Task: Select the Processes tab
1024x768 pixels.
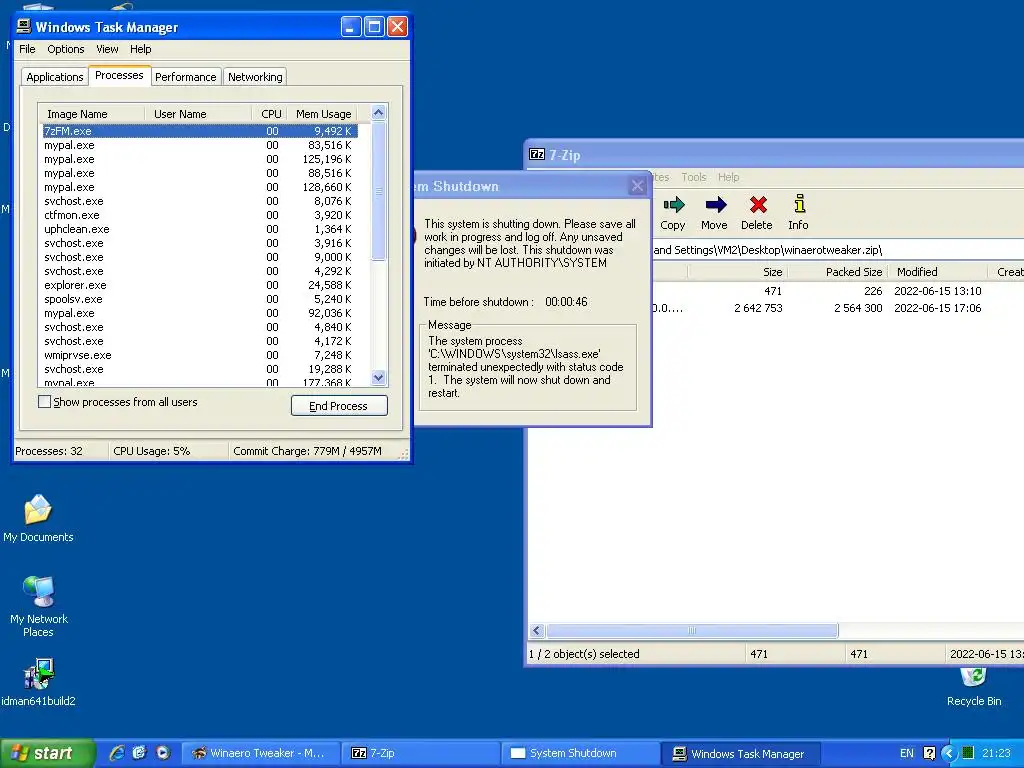Action: click(x=119, y=75)
